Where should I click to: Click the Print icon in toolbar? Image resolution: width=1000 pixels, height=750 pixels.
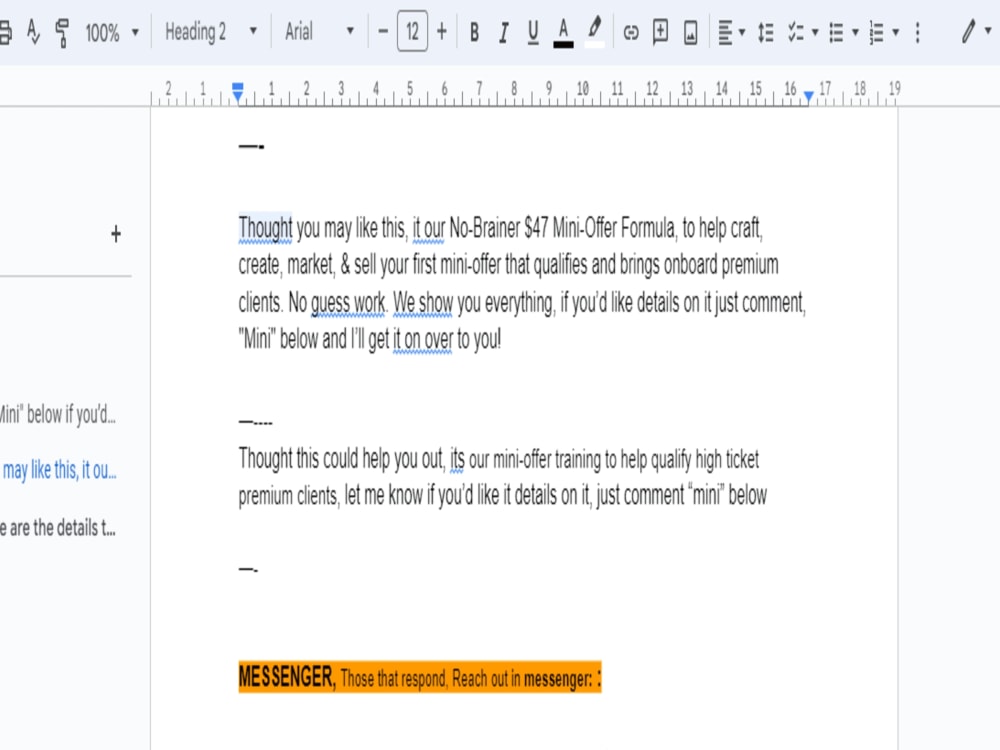(4, 31)
